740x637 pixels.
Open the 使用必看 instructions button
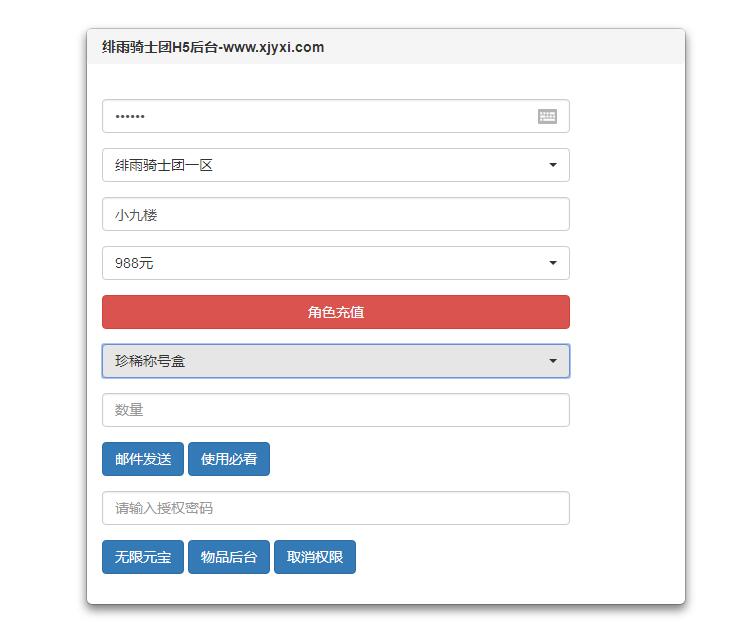click(229, 459)
